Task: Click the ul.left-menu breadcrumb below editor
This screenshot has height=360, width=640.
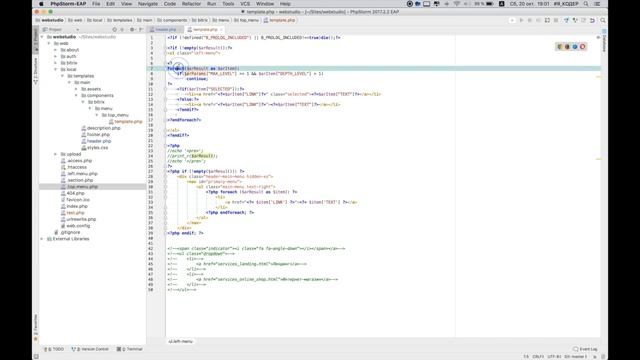Action: [x=180, y=341]
